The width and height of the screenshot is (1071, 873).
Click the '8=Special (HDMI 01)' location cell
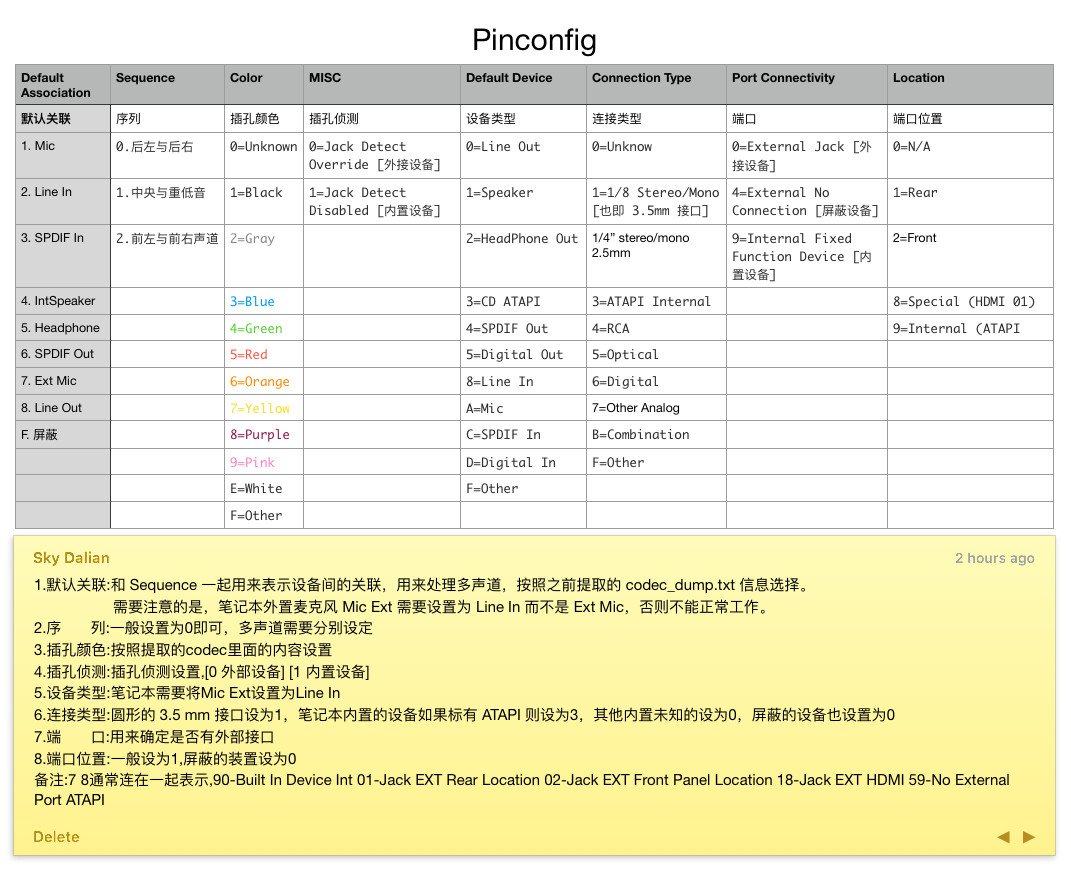click(971, 301)
